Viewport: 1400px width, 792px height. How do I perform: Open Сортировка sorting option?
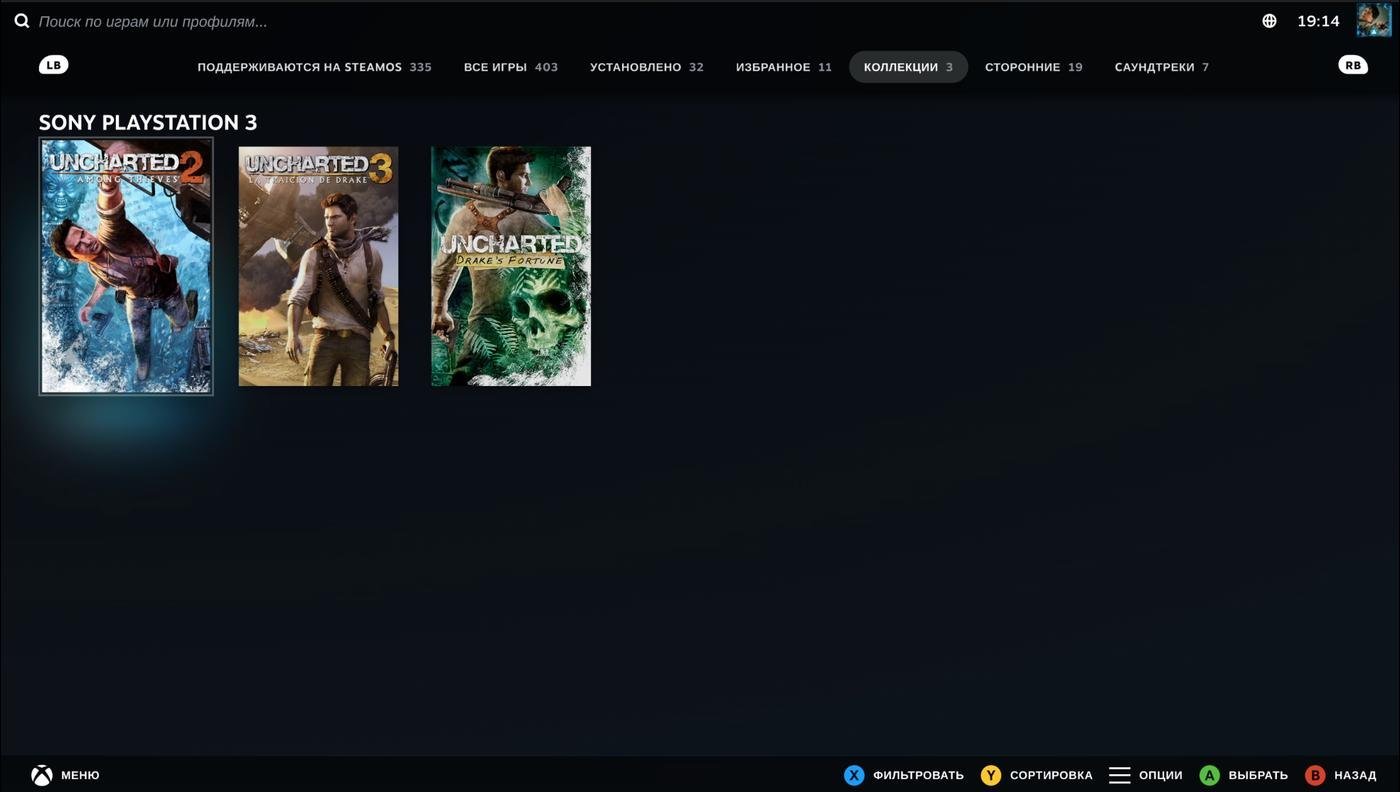tap(1051, 775)
